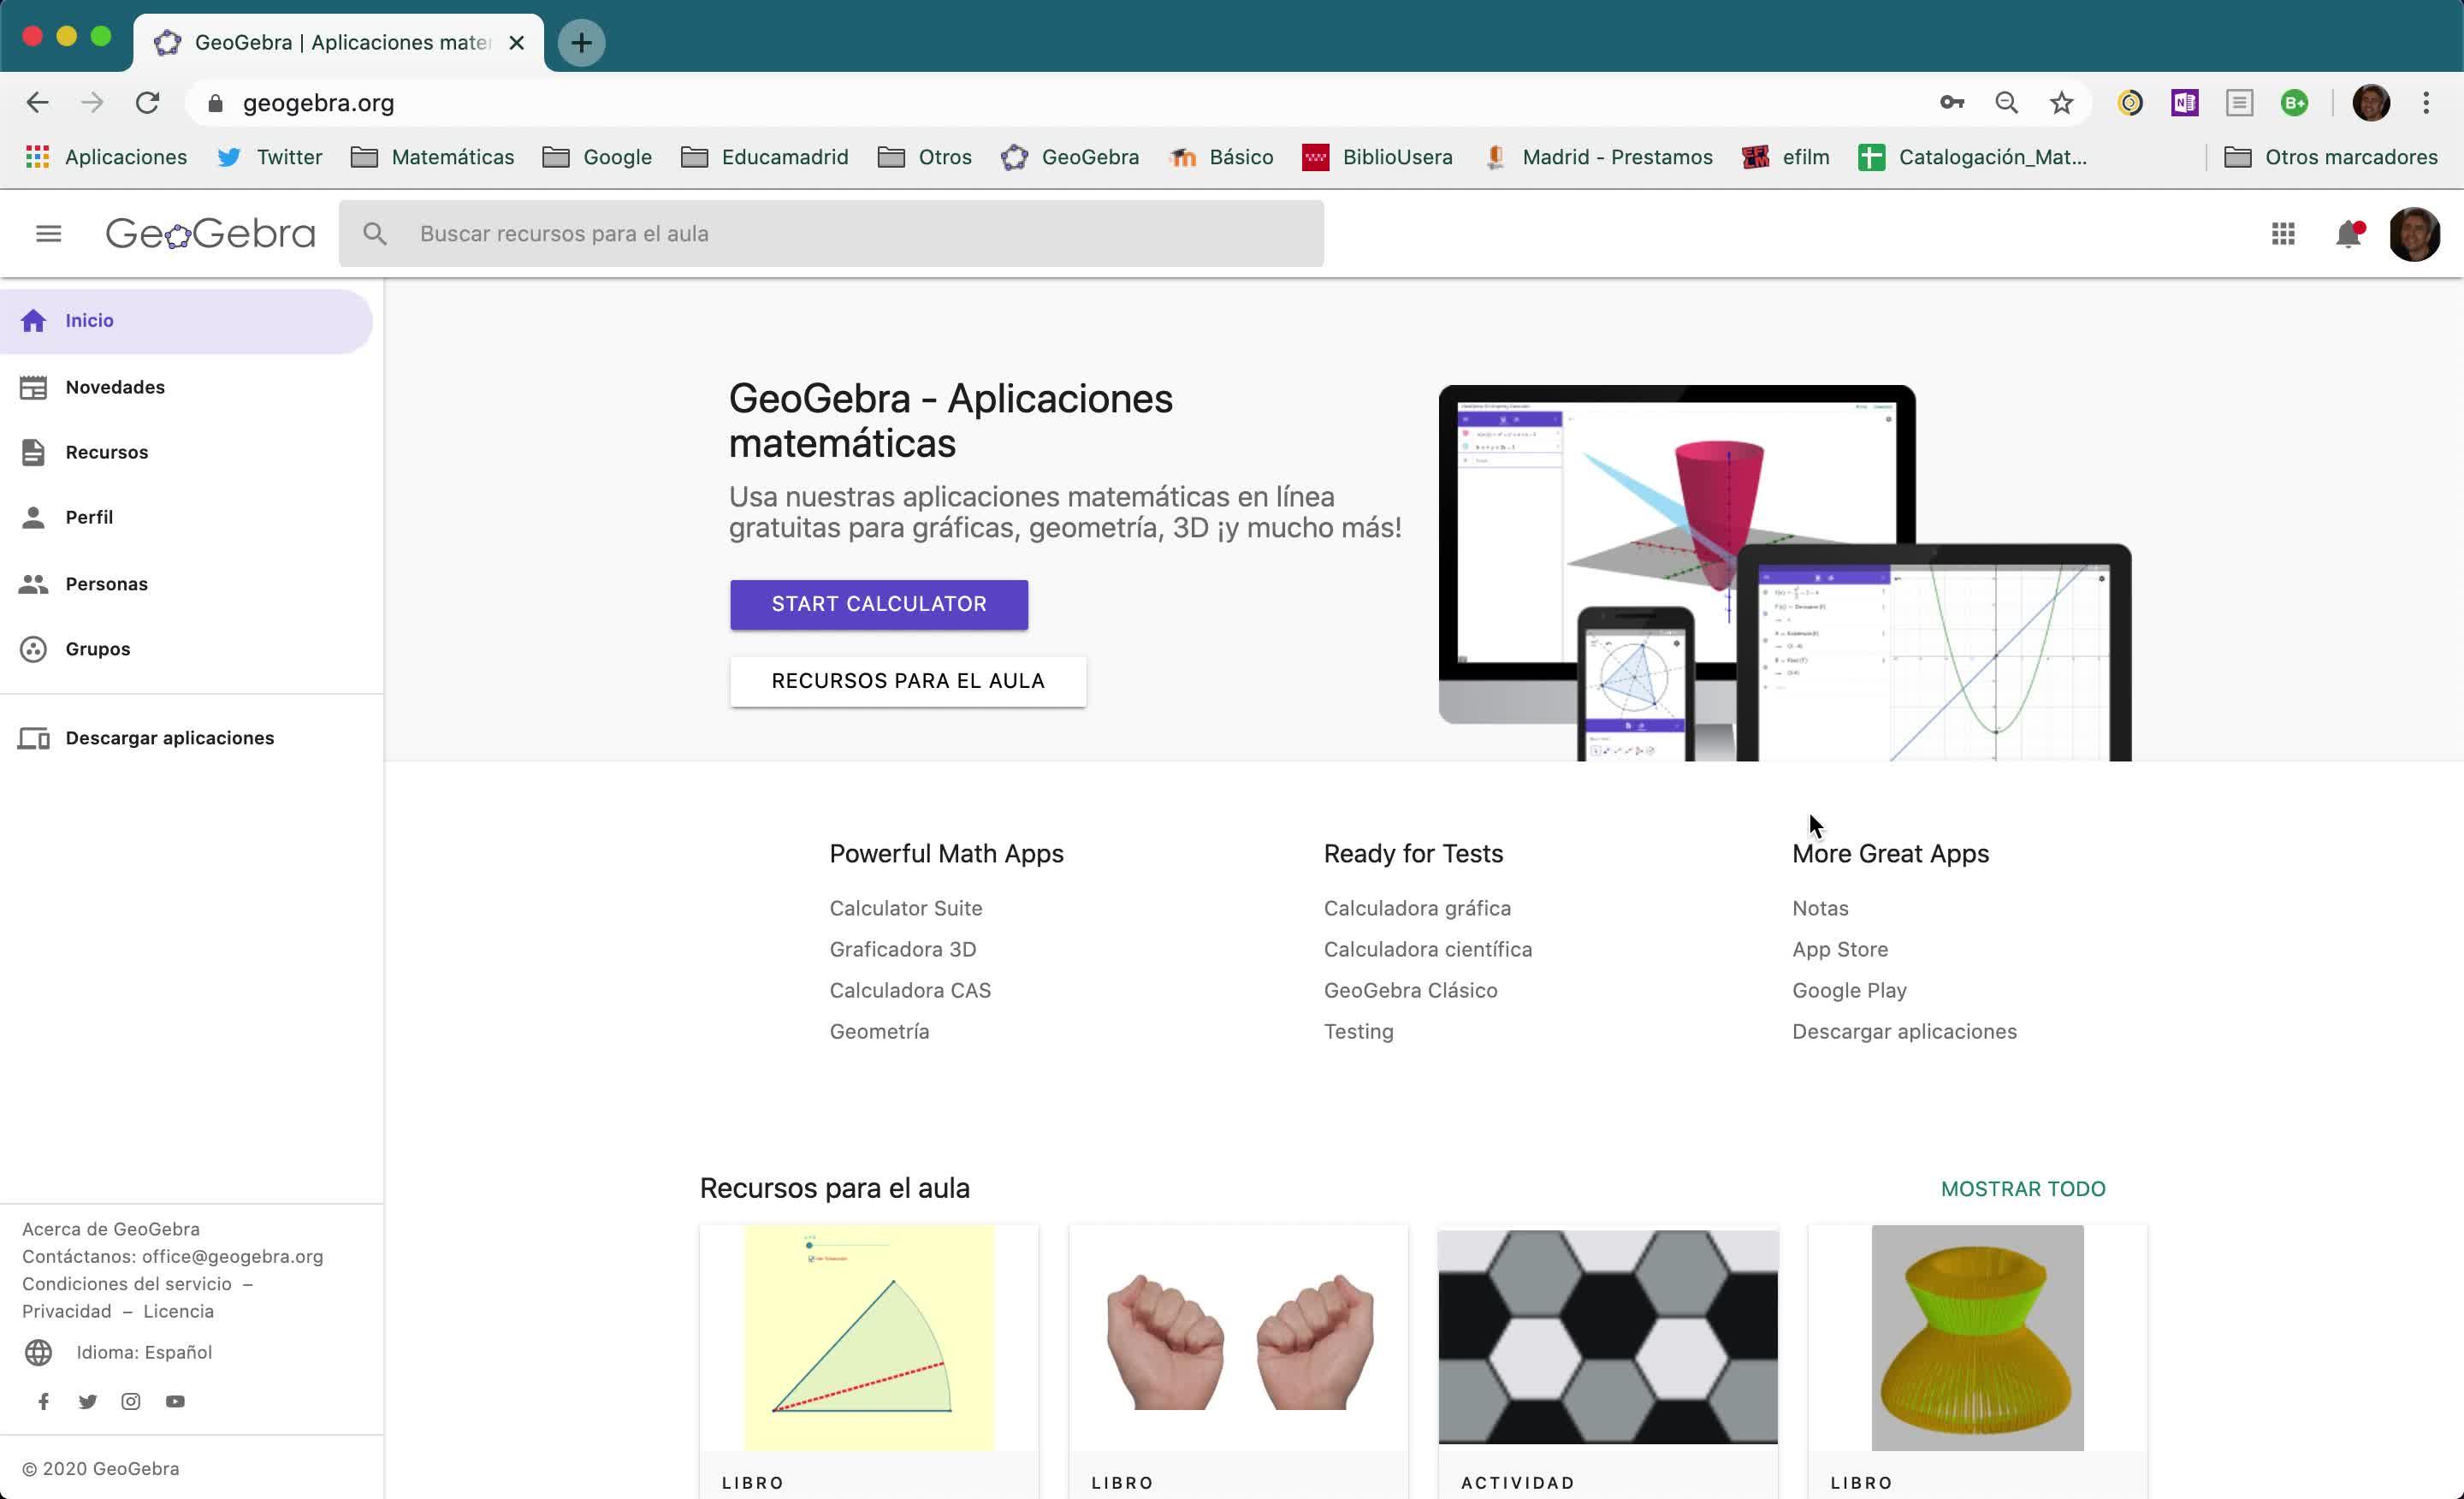This screenshot has width=2464, height=1499.
Task: Reload the geogebra.org page
Action: [x=148, y=103]
